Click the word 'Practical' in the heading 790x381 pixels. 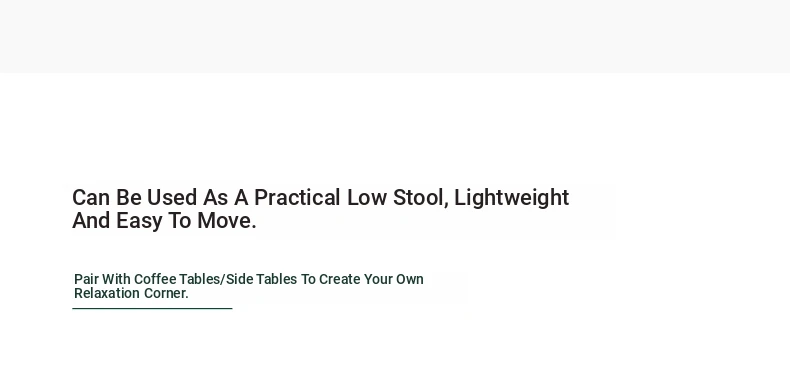pyautogui.click(x=297, y=198)
